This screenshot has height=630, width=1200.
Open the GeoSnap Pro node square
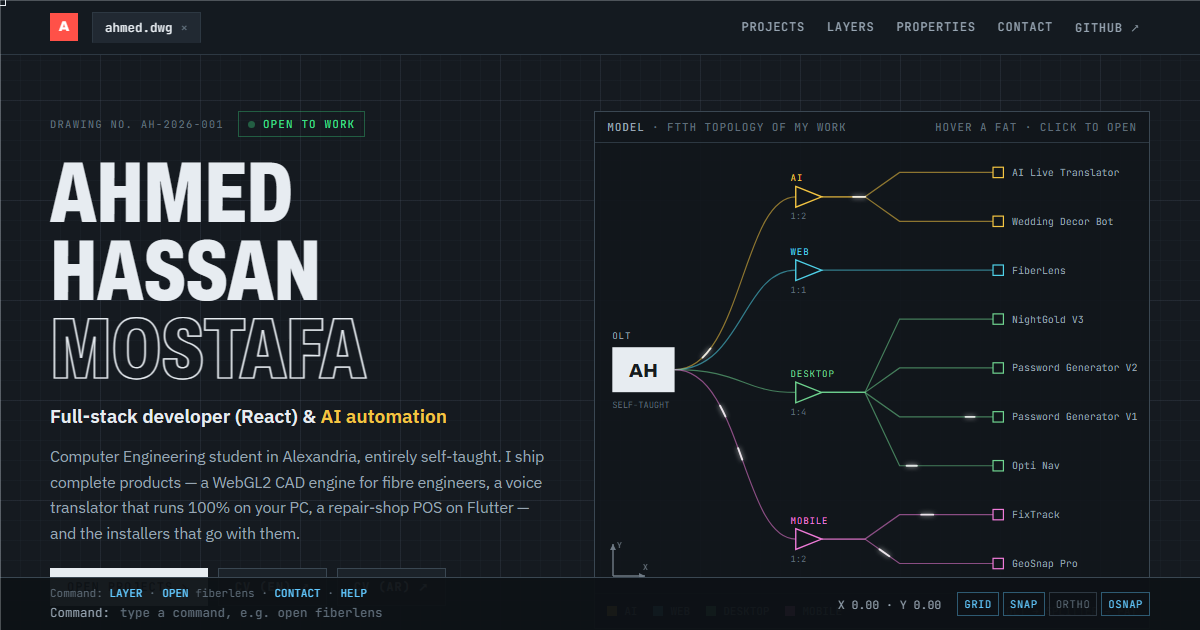coord(998,564)
